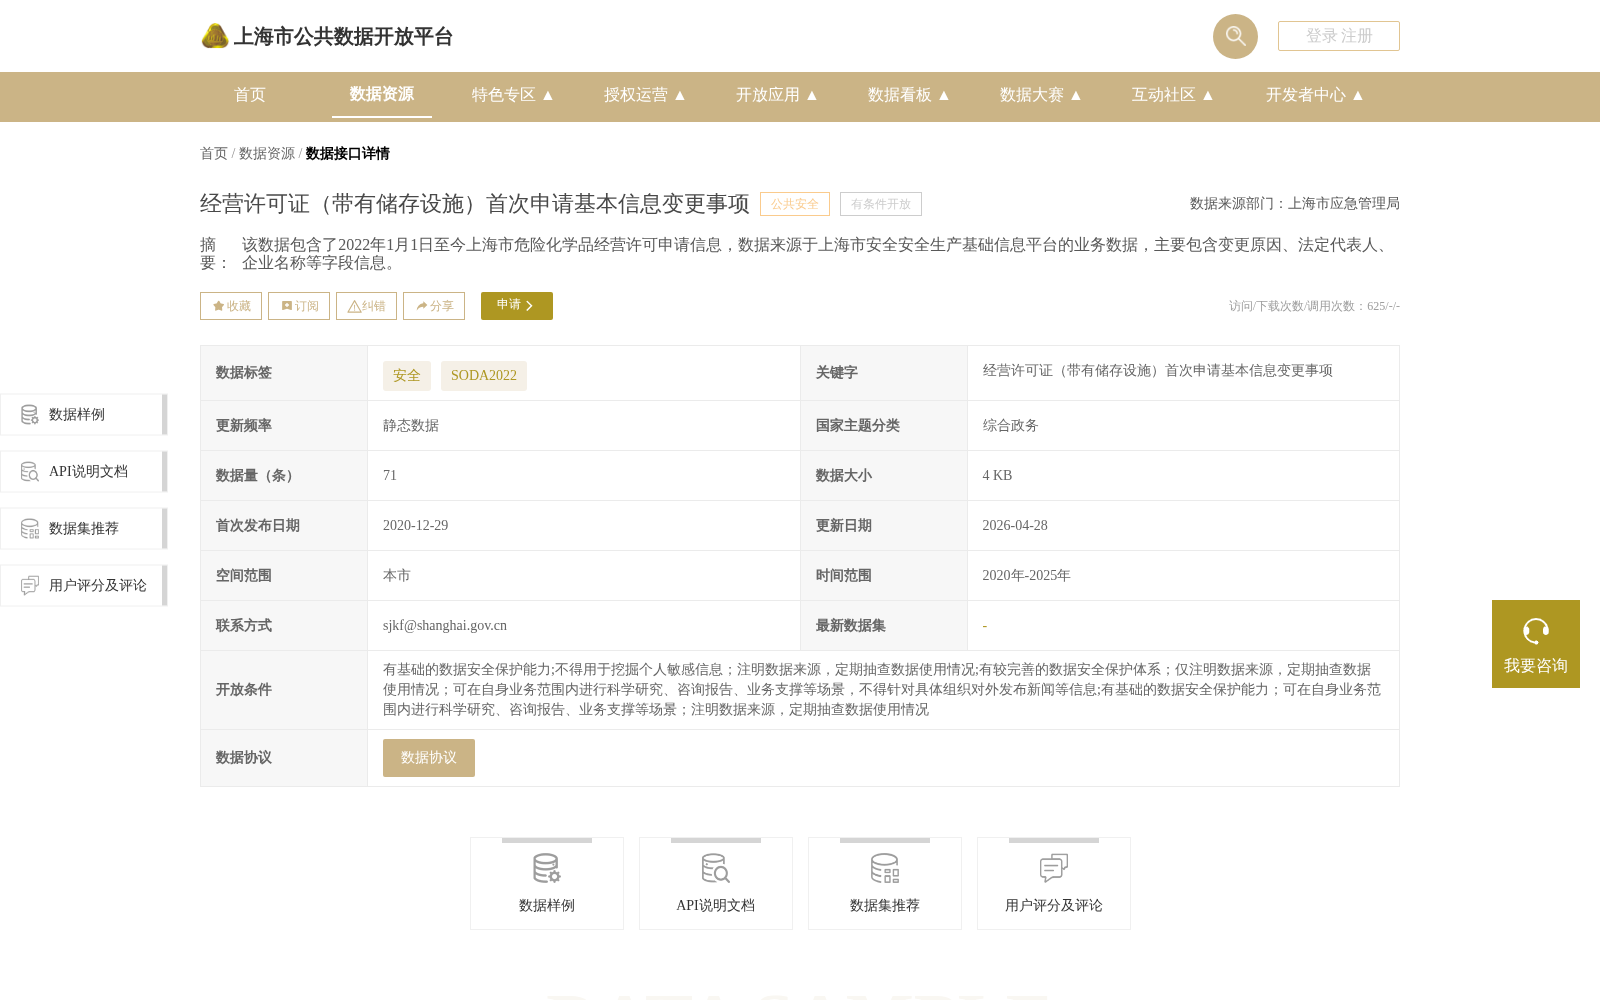
Task: Click the 数据来源部门 上海市应急管理局 text
Action: (1295, 204)
